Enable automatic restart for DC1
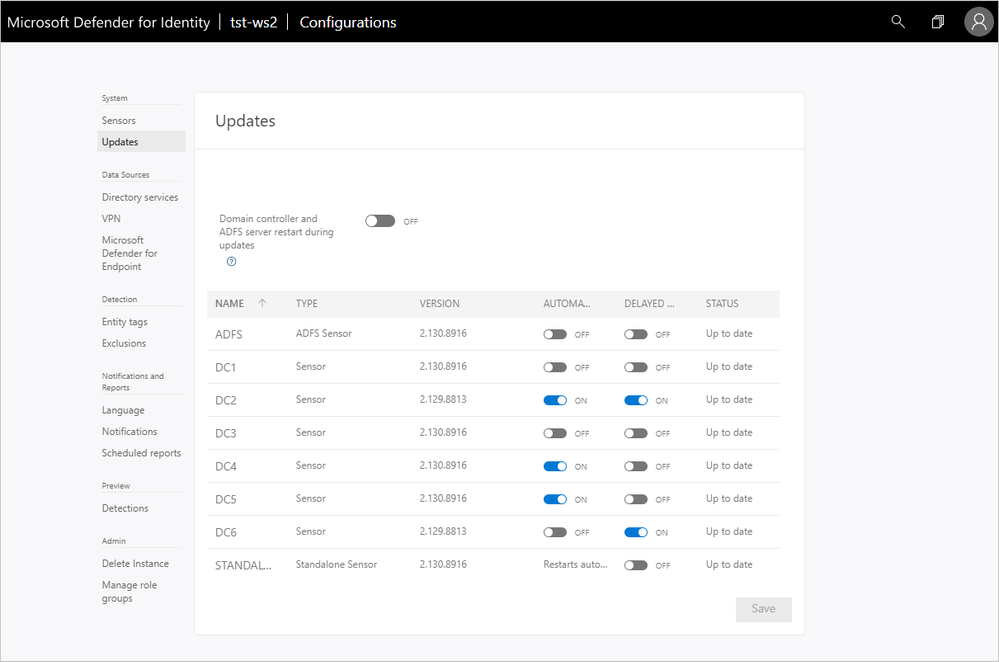 (555, 367)
